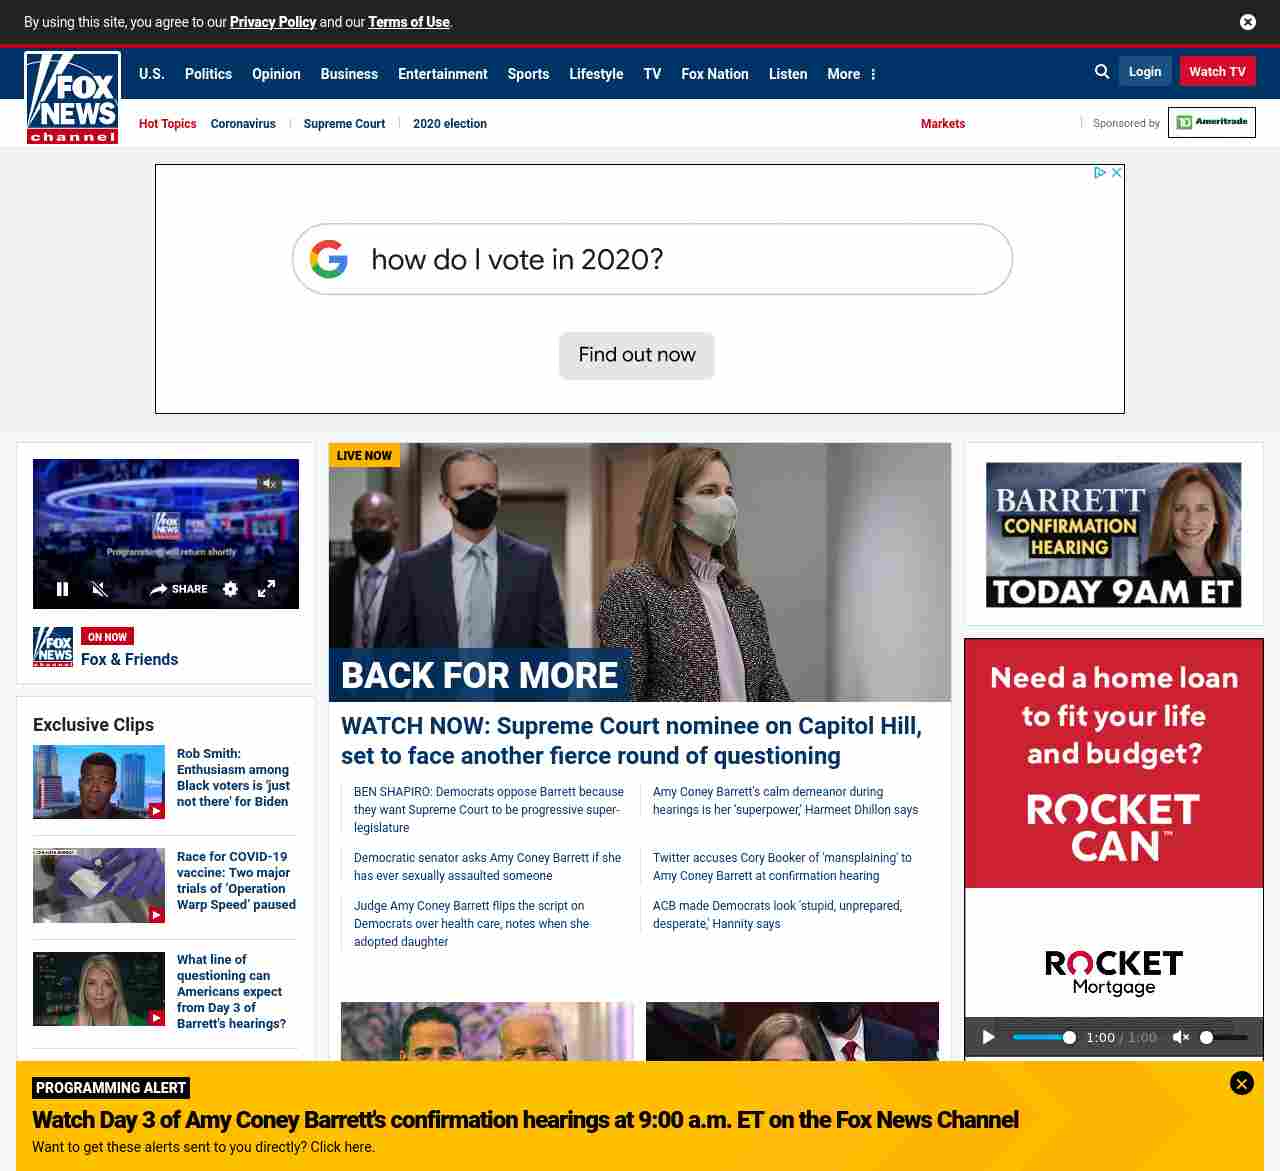The height and width of the screenshot is (1171, 1280).
Task: Share the live video stream
Action: coord(179,589)
